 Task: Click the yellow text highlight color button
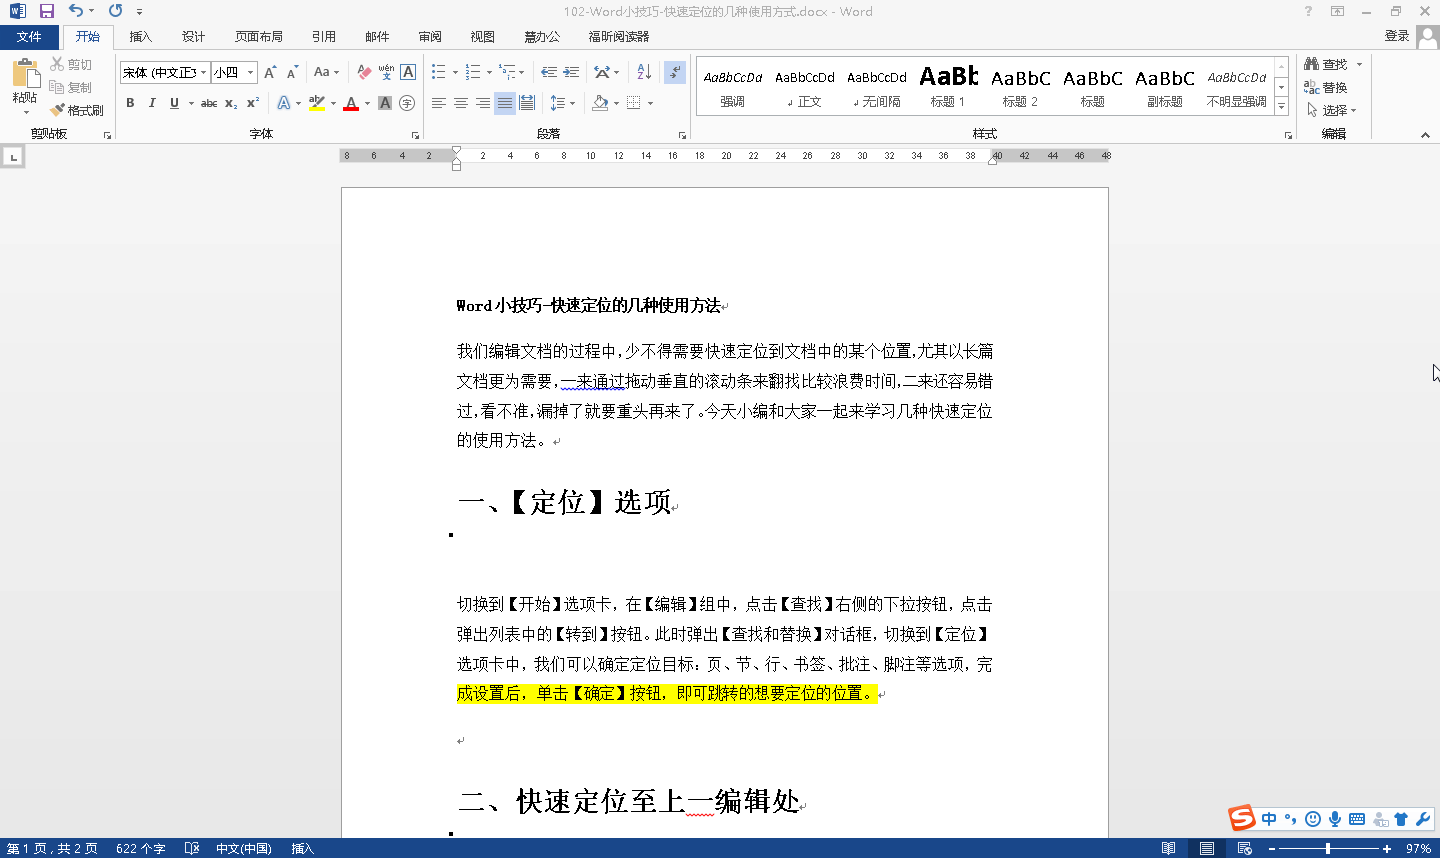tap(317, 103)
